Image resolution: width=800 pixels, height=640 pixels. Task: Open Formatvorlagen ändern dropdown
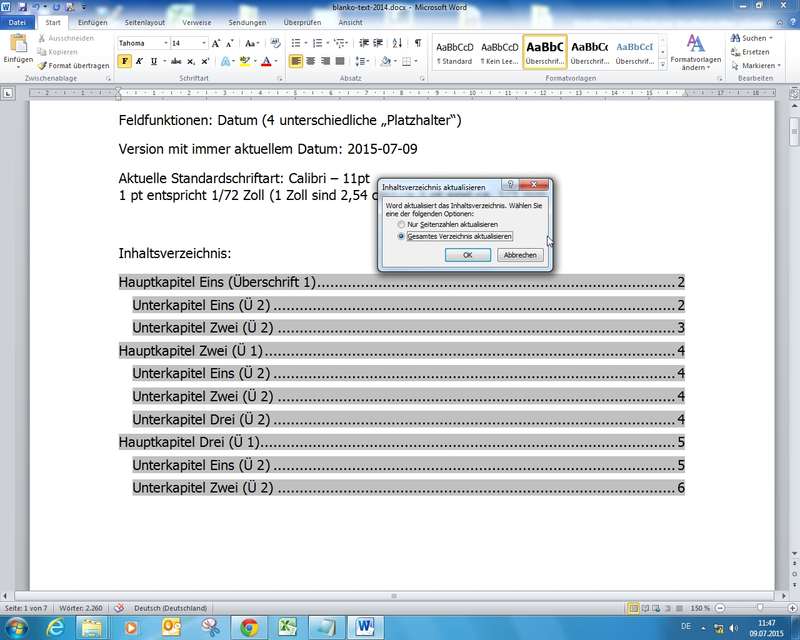pyautogui.click(x=695, y=53)
